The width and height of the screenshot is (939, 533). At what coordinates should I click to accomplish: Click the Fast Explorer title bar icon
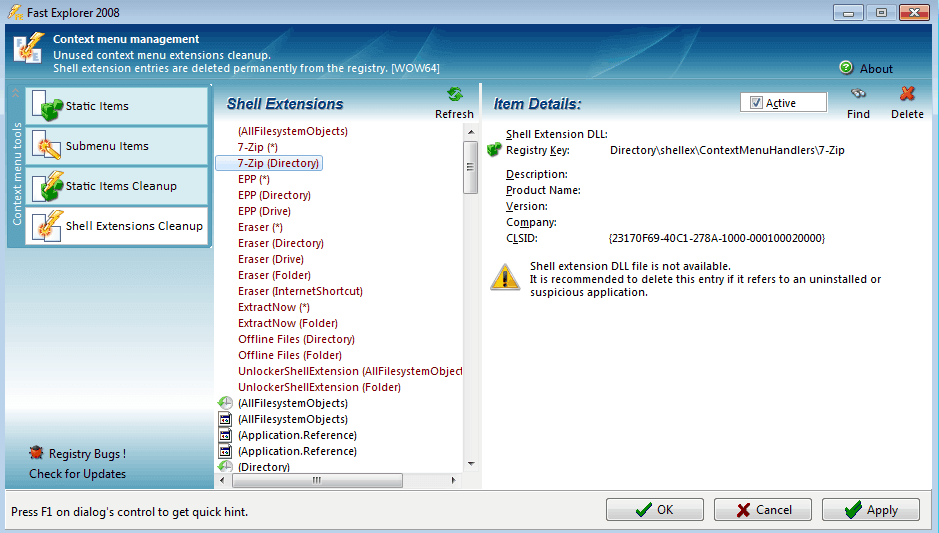[x=15, y=12]
